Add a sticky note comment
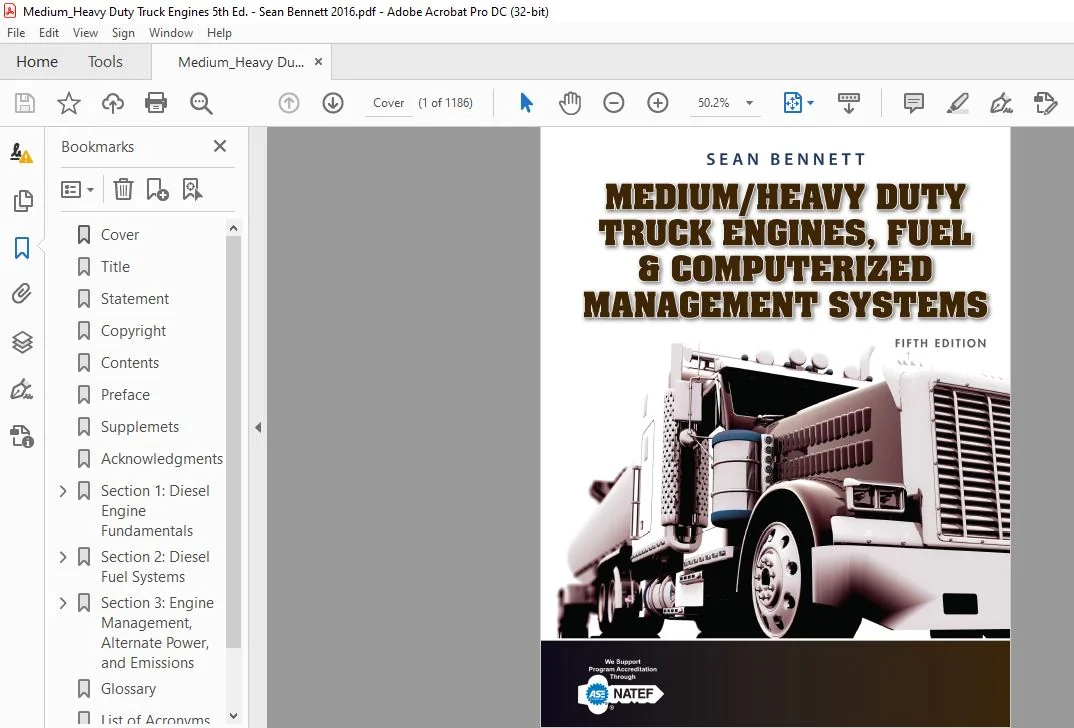Image resolution: width=1074 pixels, height=728 pixels. coord(914,103)
